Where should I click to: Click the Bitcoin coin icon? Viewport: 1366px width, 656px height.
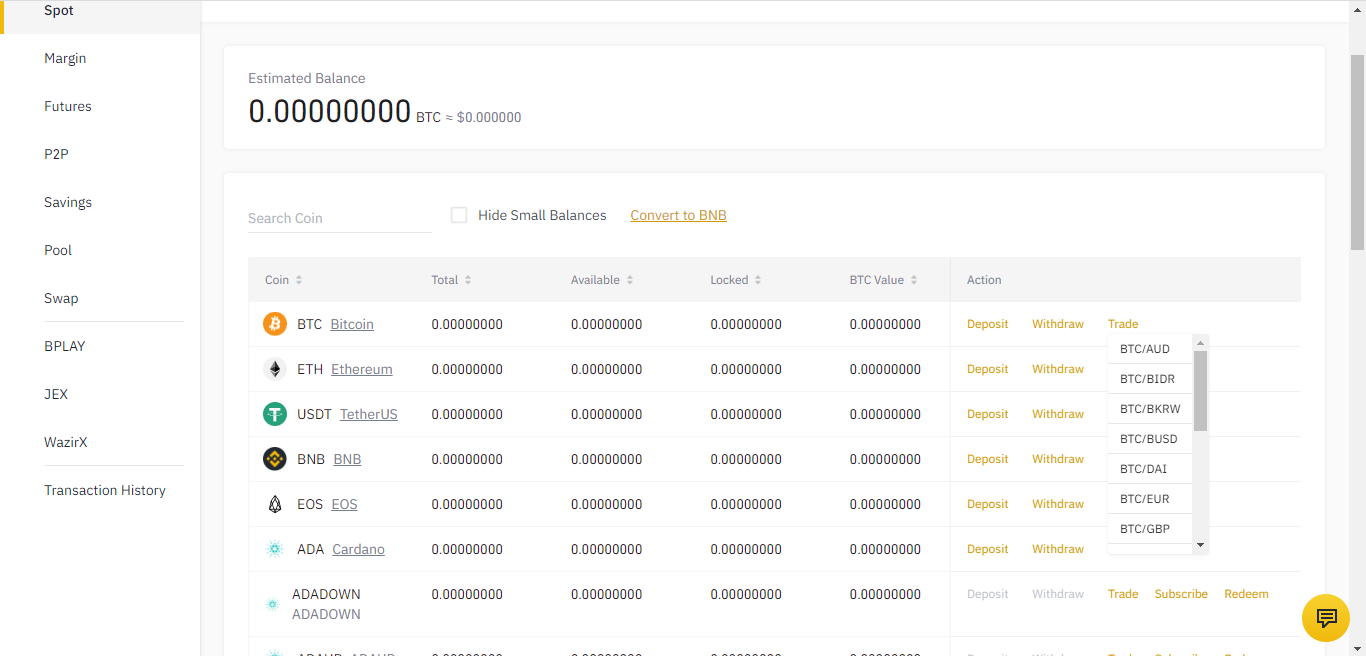coord(275,324)
